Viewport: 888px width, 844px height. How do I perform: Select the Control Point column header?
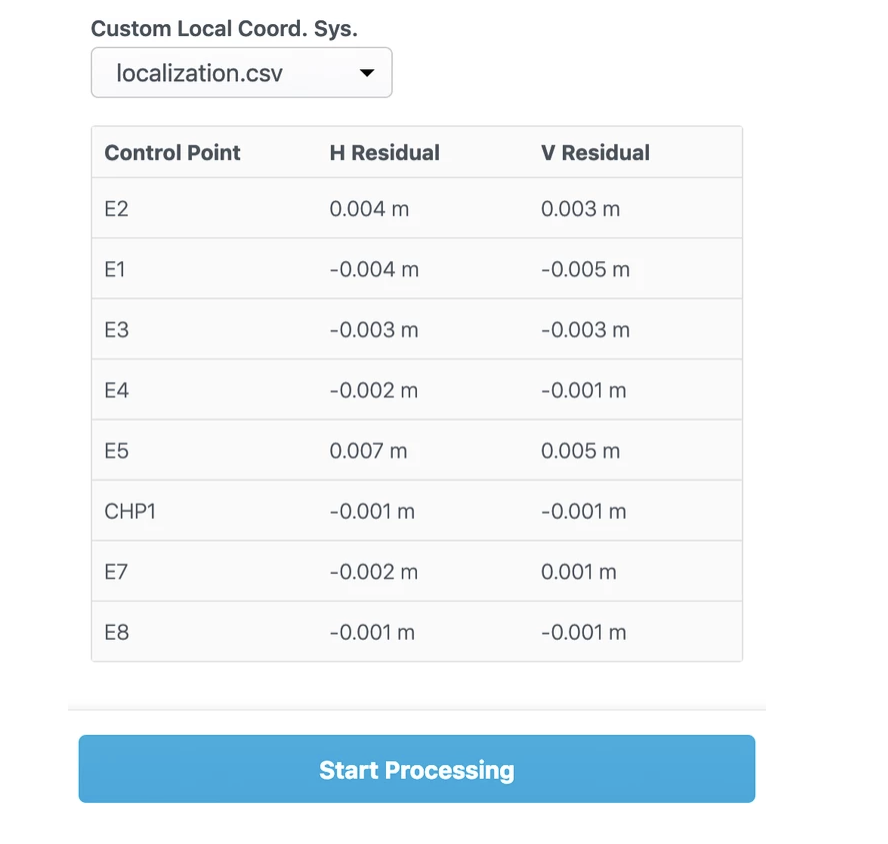coord(172,153)
